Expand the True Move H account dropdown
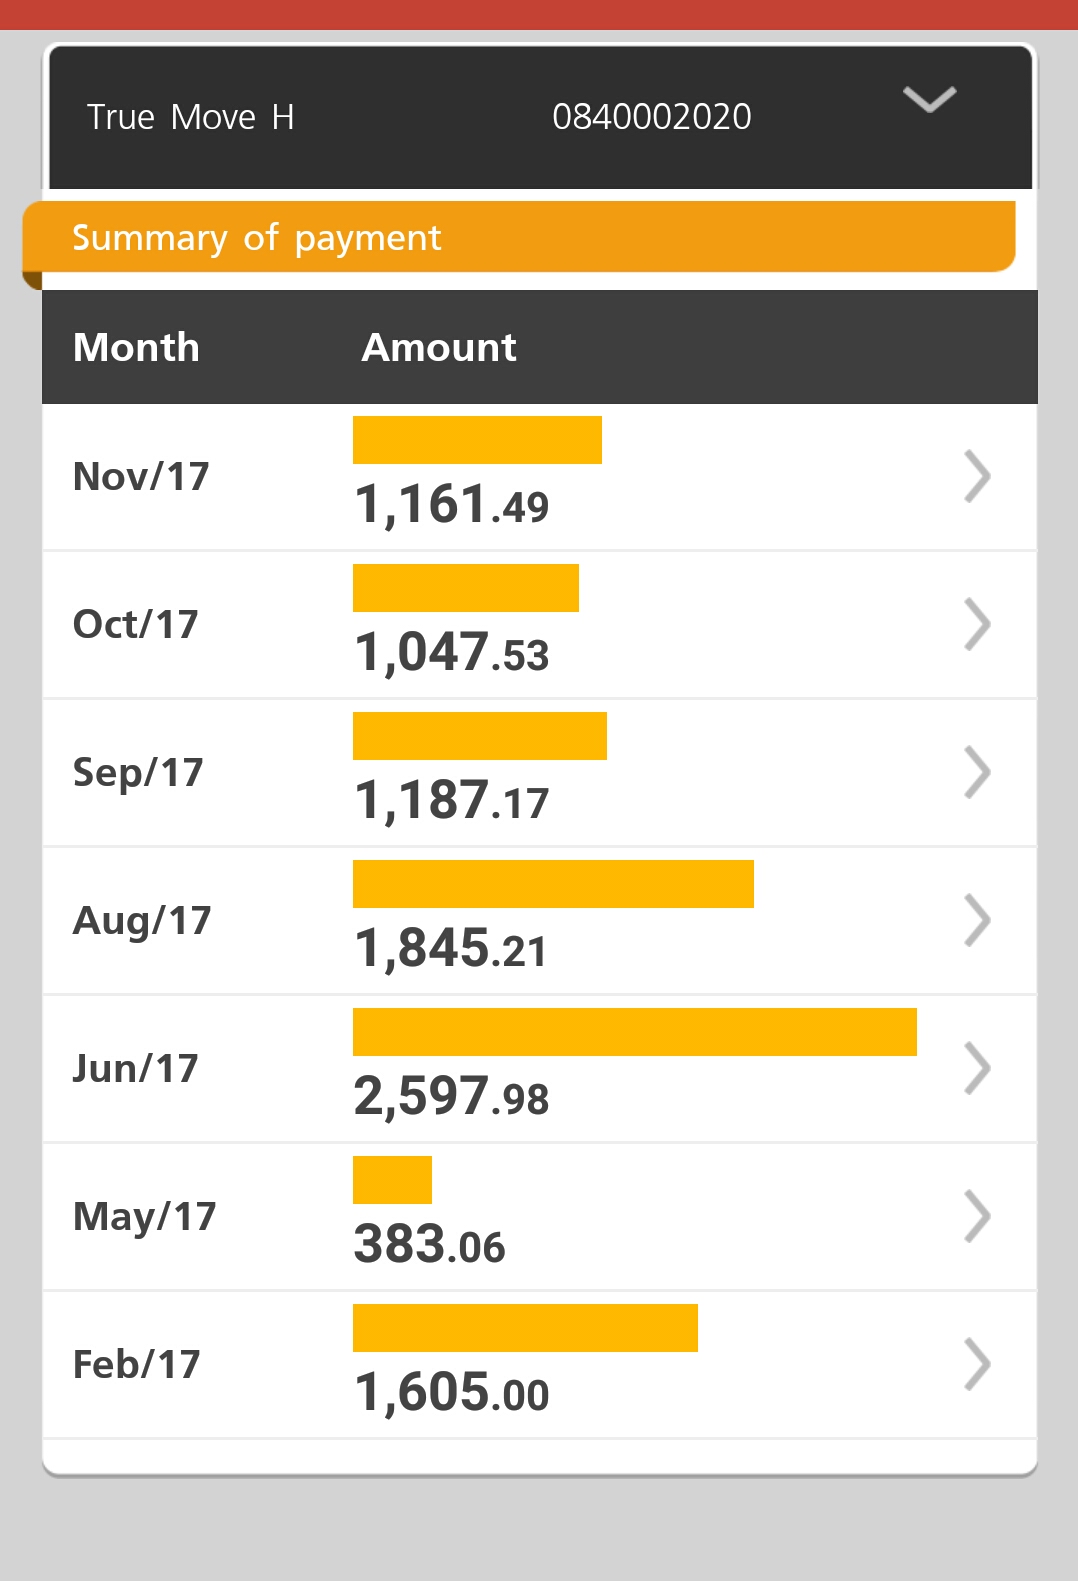 [x=929, y=100]
